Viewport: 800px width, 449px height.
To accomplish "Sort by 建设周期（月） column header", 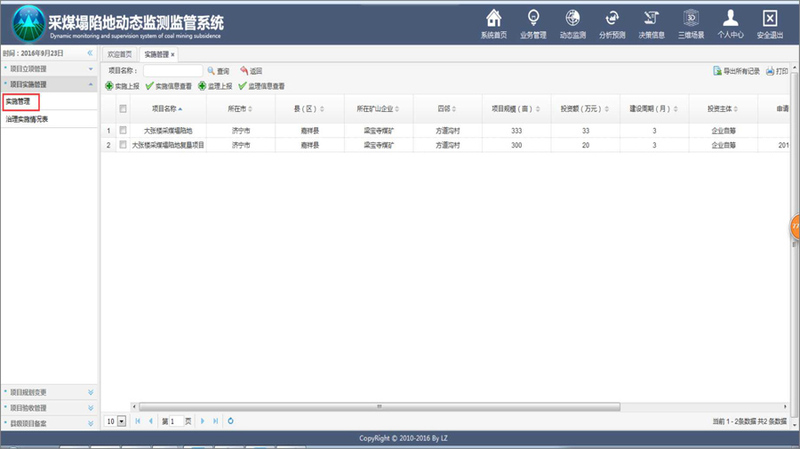I will point(654,109).
